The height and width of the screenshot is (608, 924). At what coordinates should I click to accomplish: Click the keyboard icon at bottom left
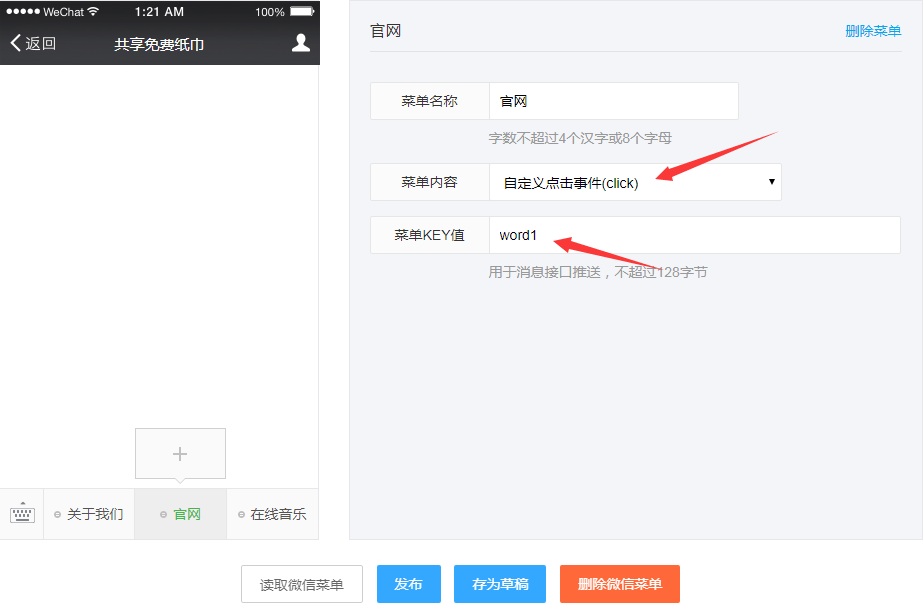[x=21, y=513]
